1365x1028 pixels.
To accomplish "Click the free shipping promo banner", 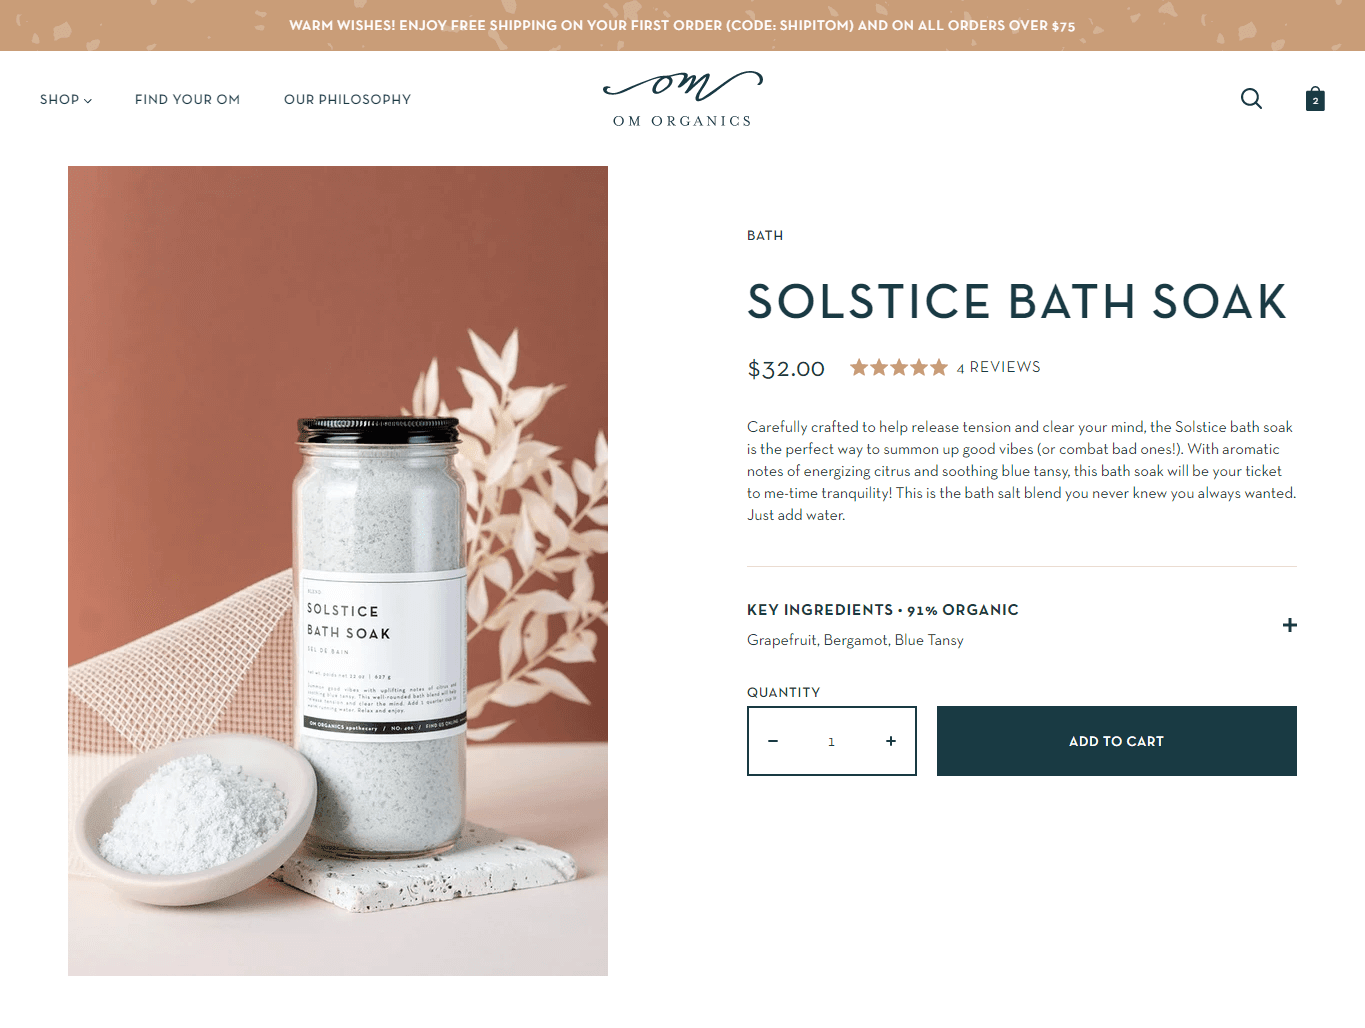I will click(x=682, y=25).
